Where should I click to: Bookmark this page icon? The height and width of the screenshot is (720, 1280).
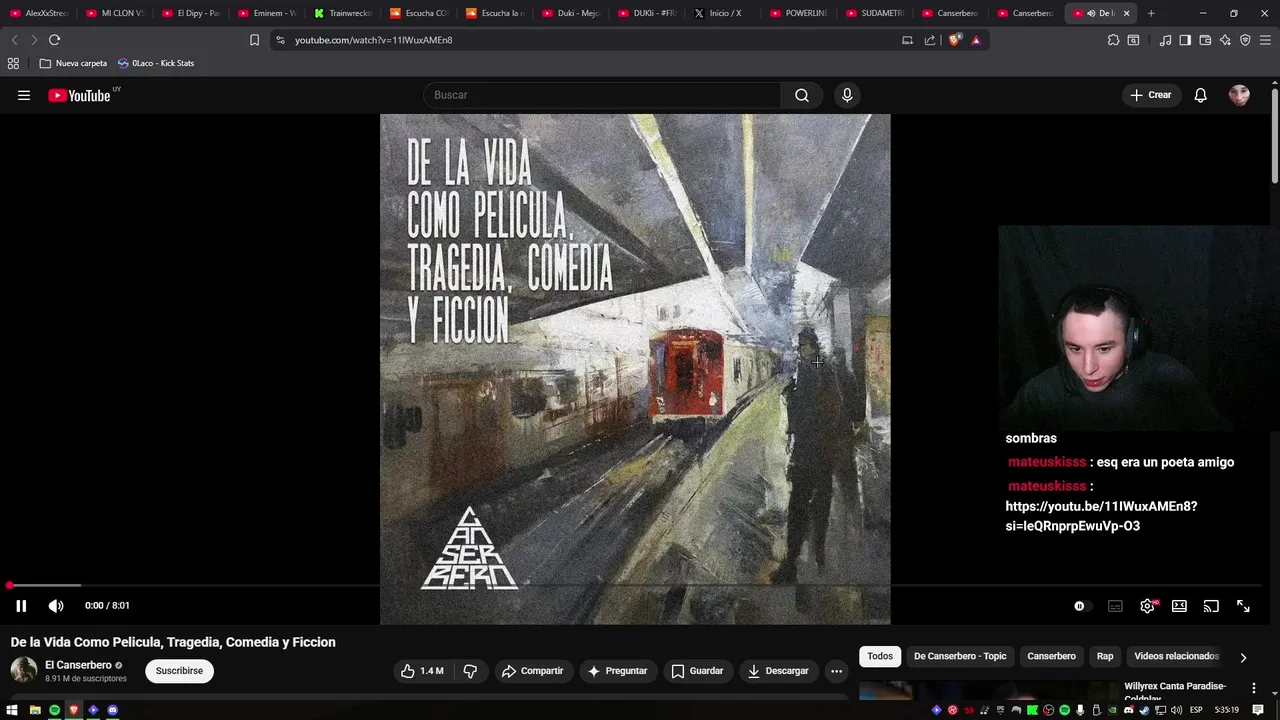tap(254, 40)
